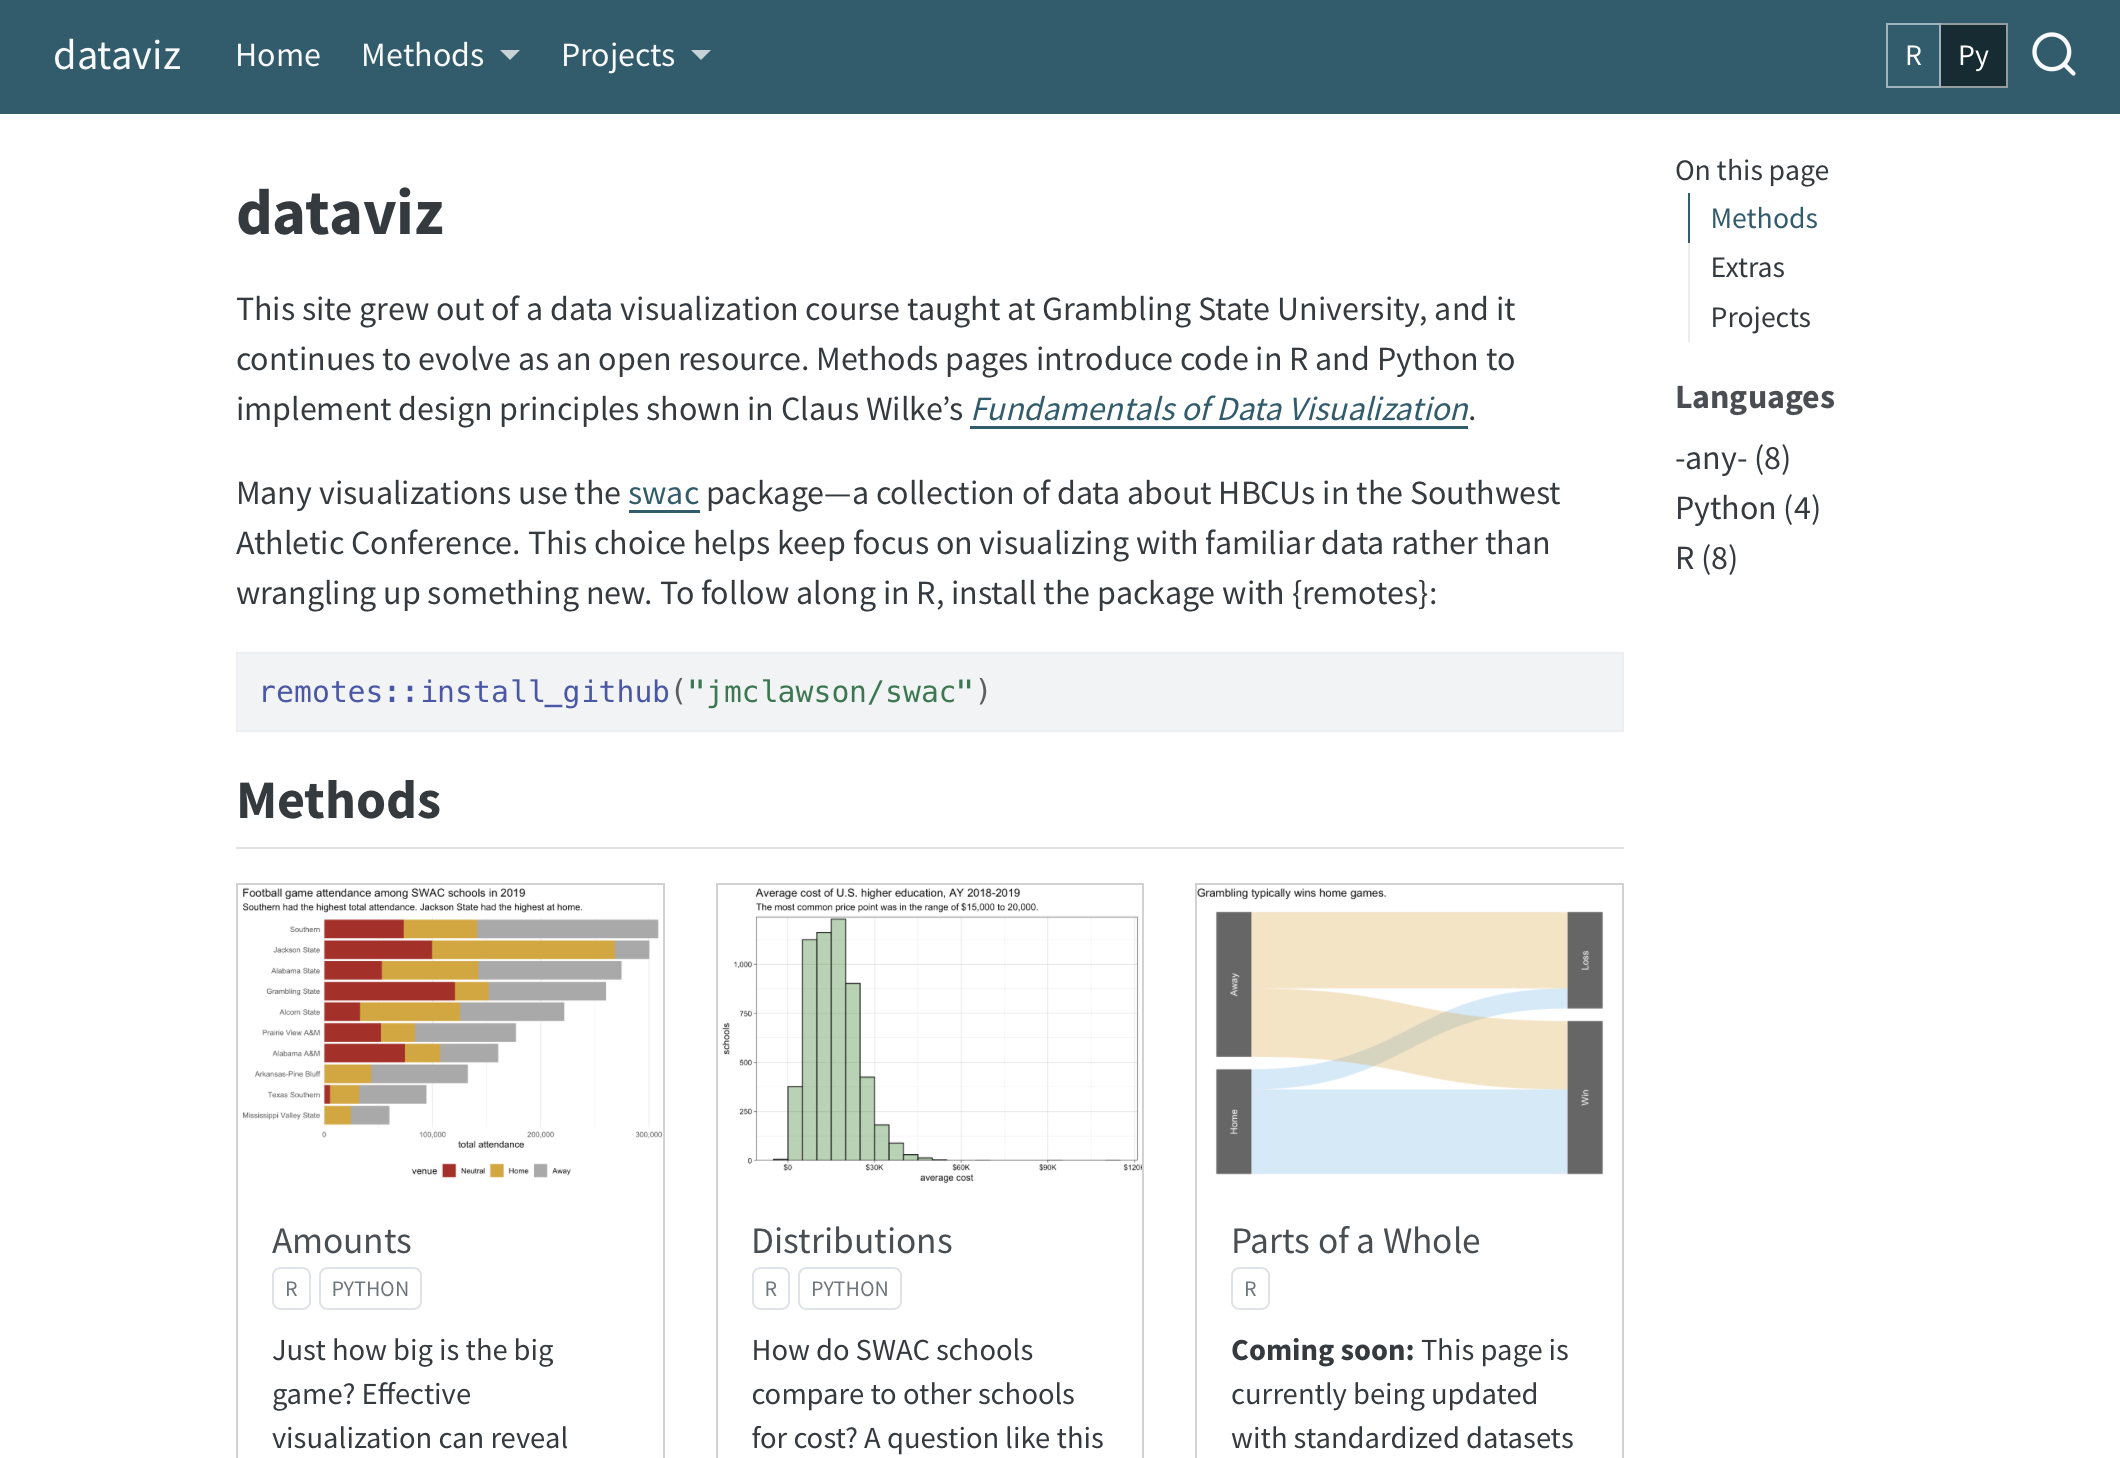Go to Home in navbar

pos(278,55)
